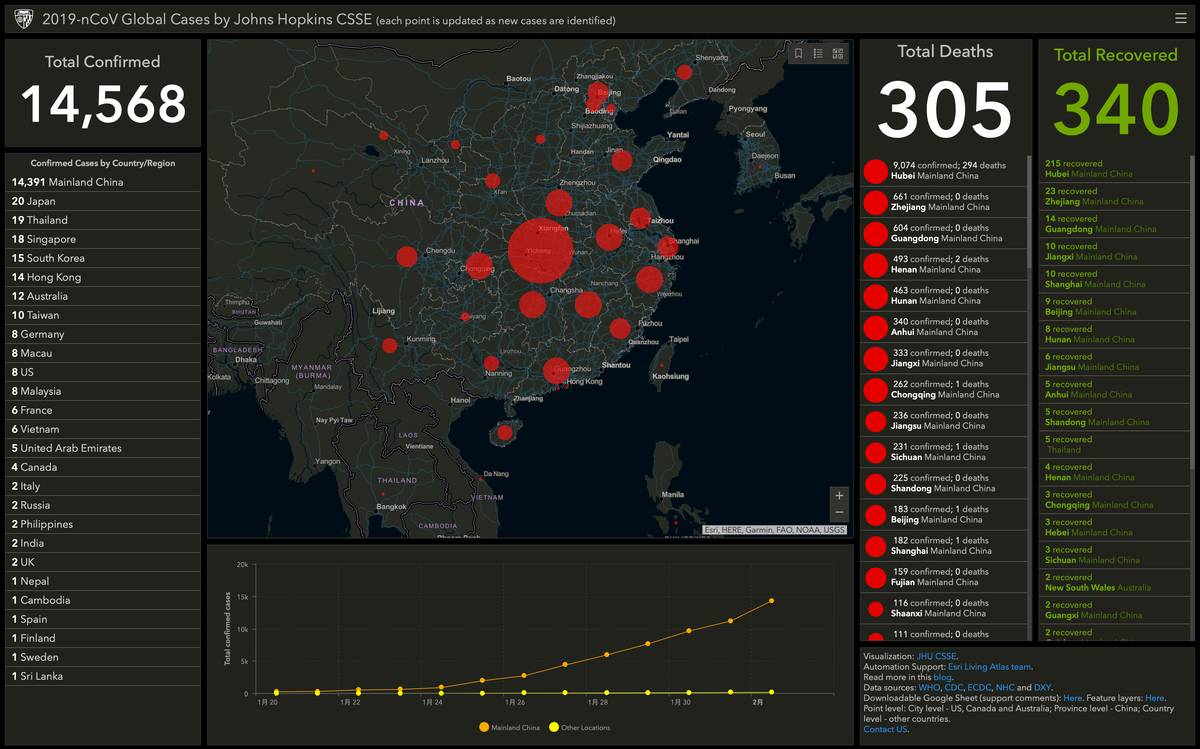Click the large Hubei red circle on map
Viewport: 1200px width, 749px height.
click(x=540, y=250)
